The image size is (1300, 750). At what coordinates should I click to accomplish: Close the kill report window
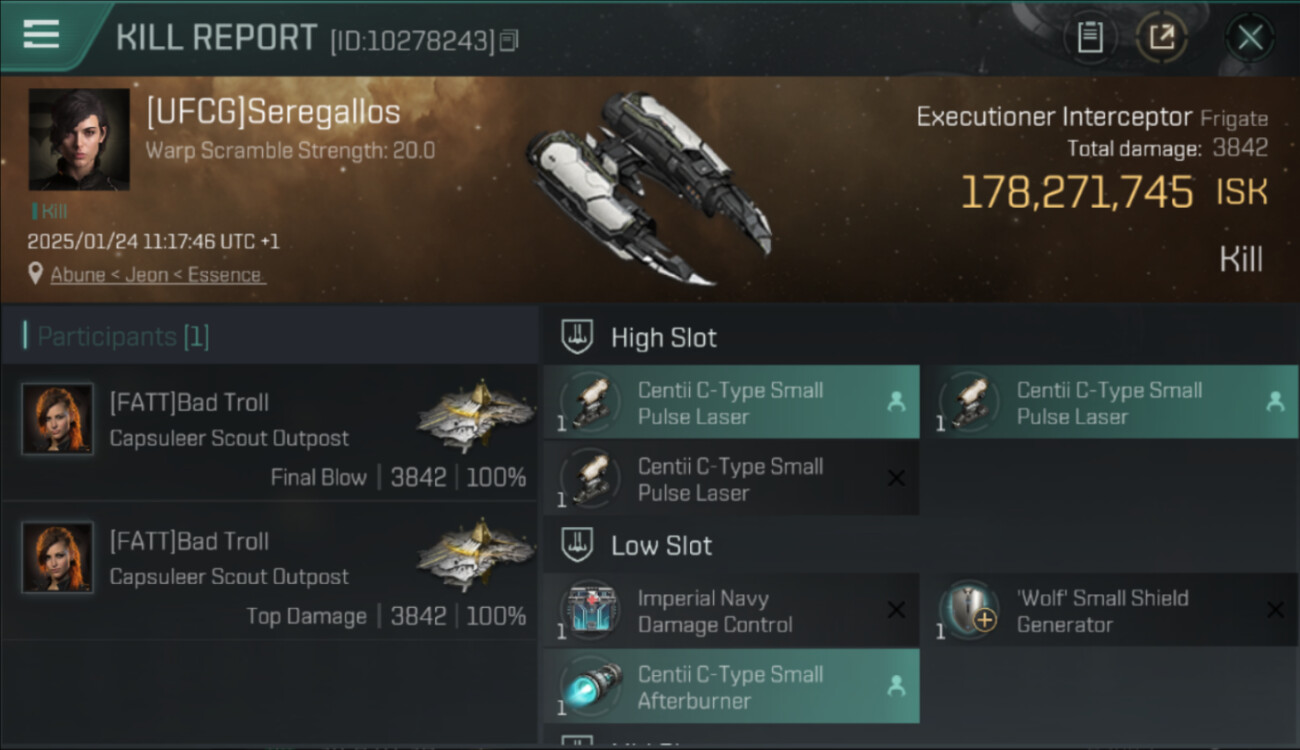(x=1249, y=38)
